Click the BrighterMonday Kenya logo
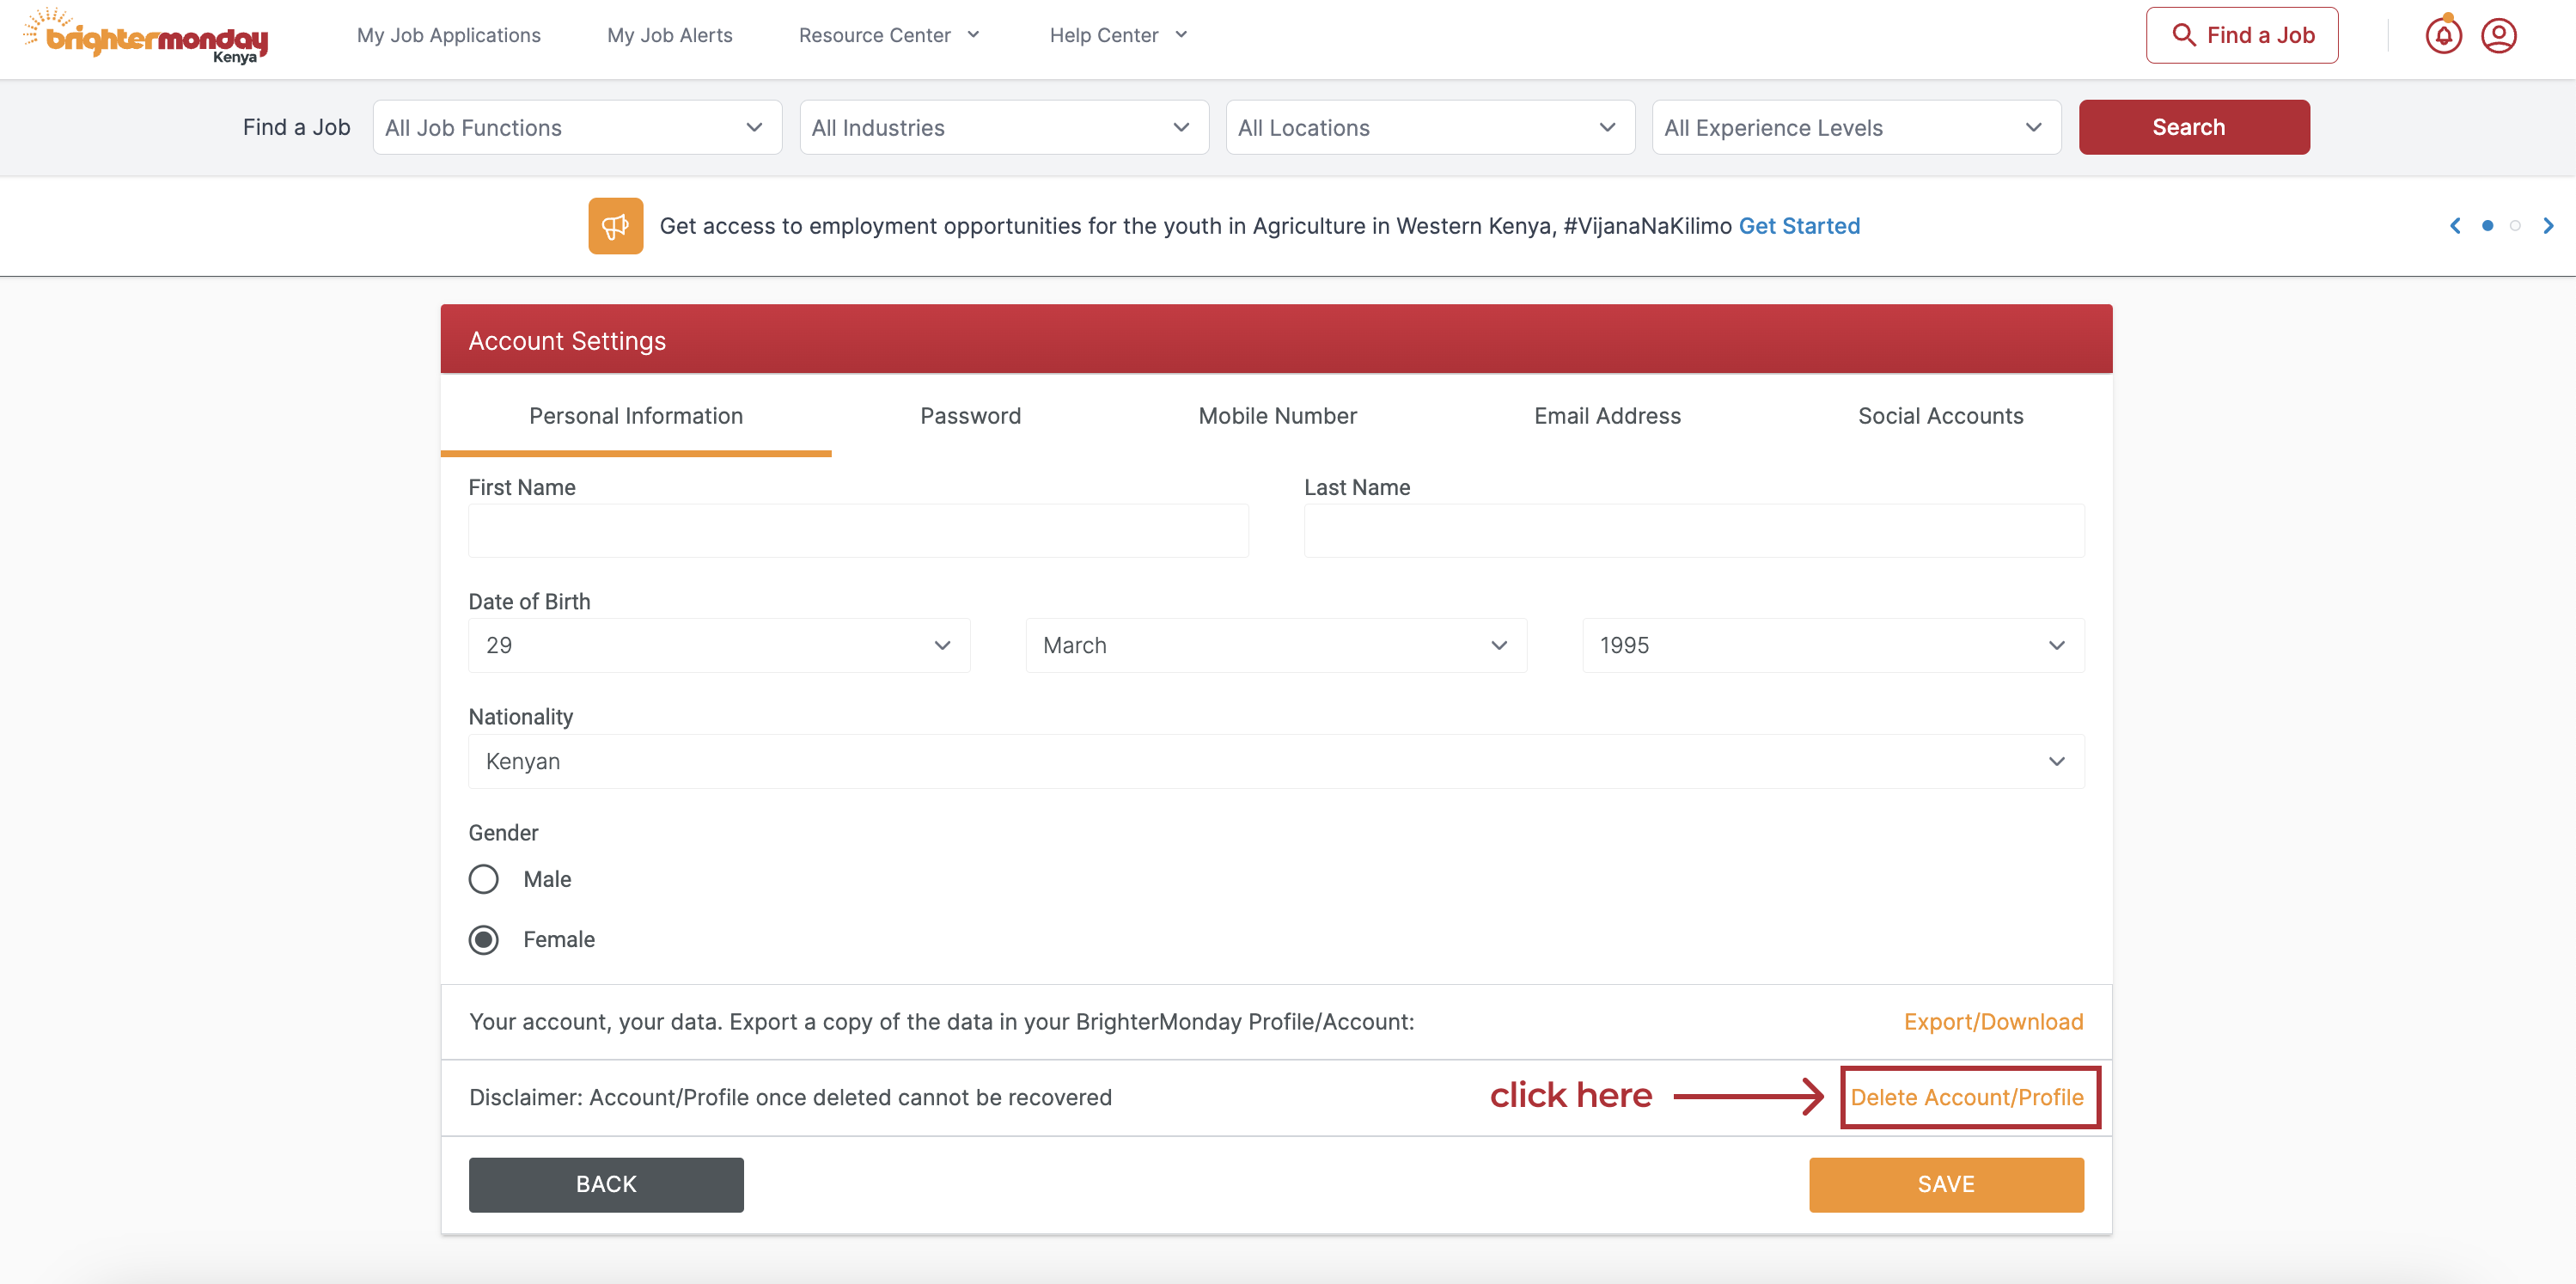Viewport: 2576px width, 1284px height. 146,36
